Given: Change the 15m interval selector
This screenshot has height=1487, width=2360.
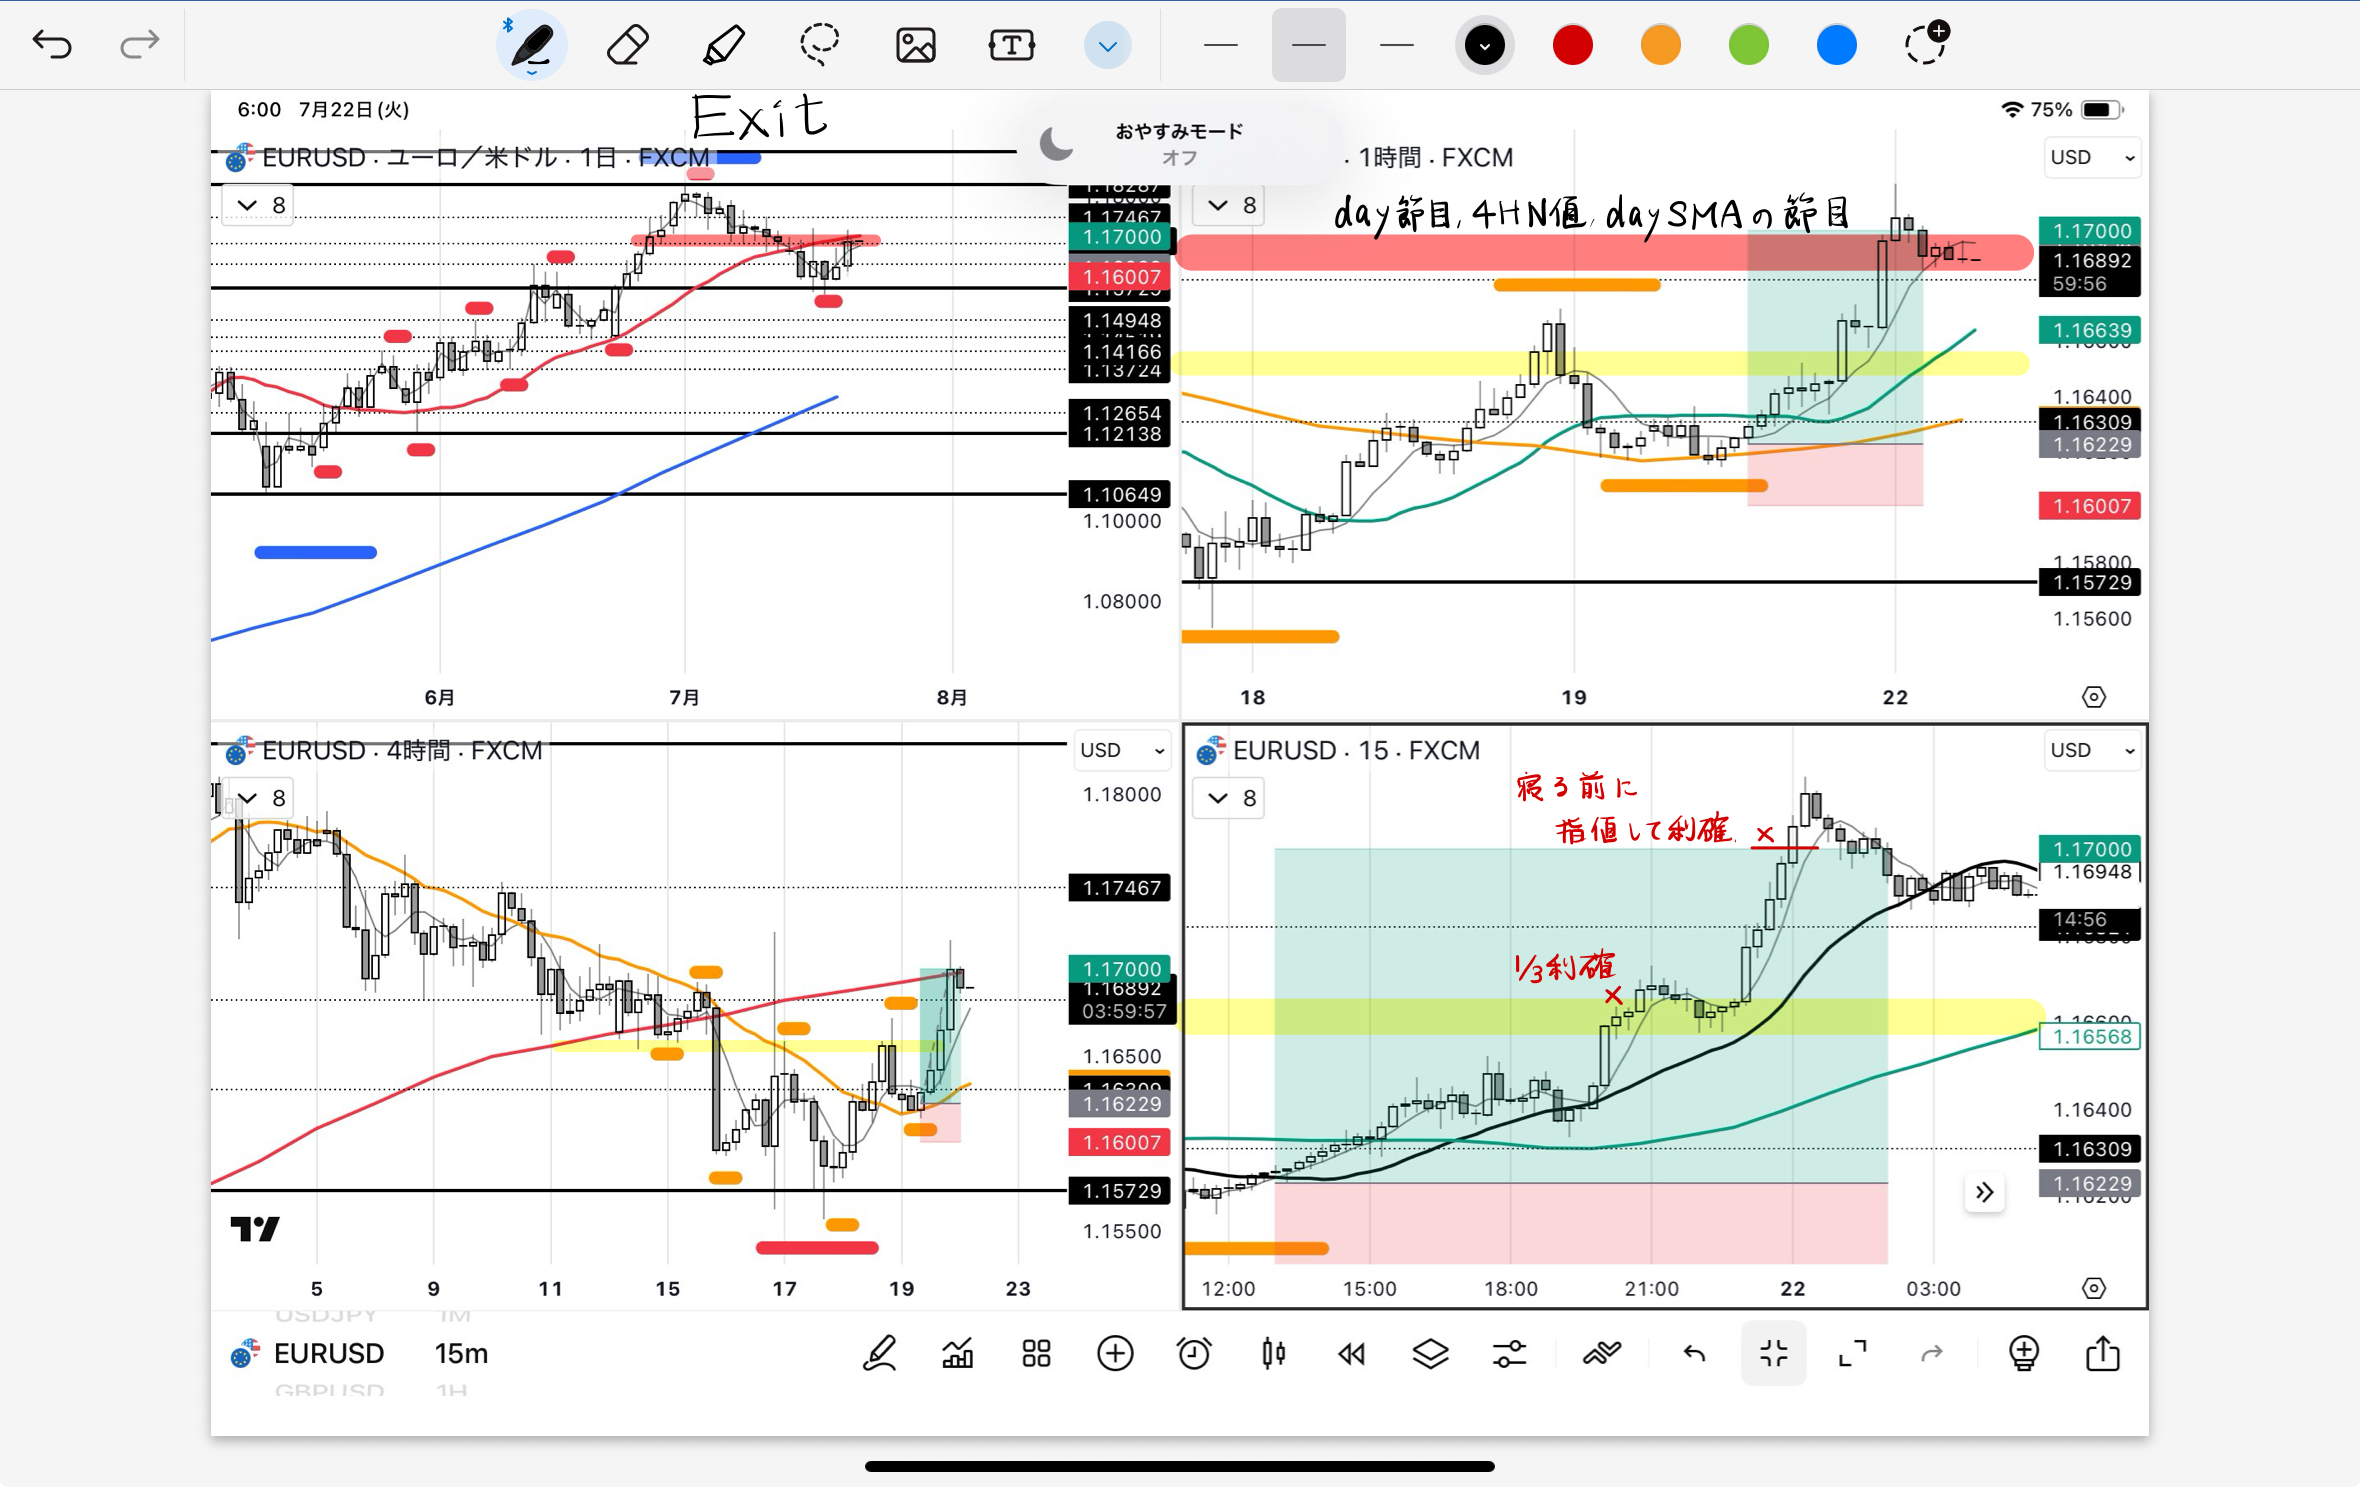Looking at the screenshot, I should click(x=461, y=1353).
